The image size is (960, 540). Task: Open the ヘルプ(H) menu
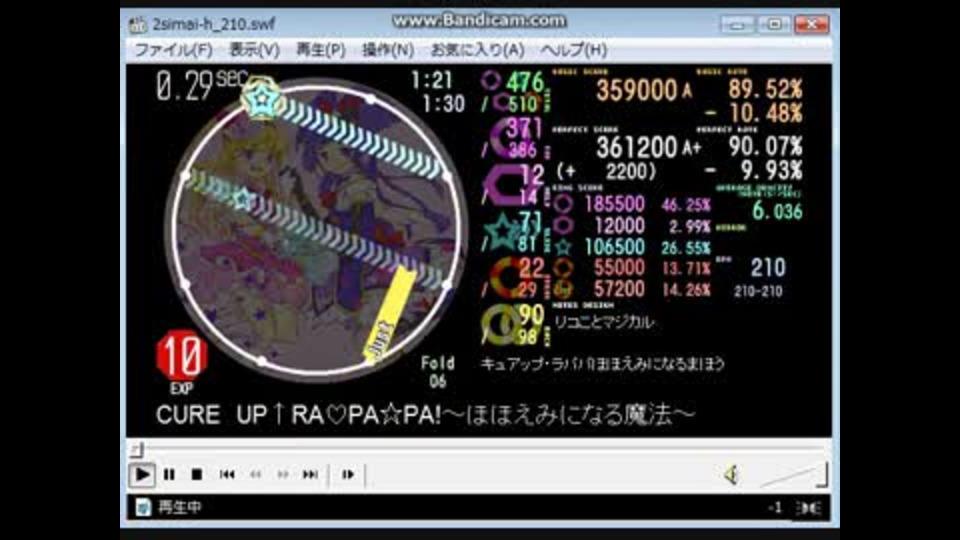tap(574, 50)
